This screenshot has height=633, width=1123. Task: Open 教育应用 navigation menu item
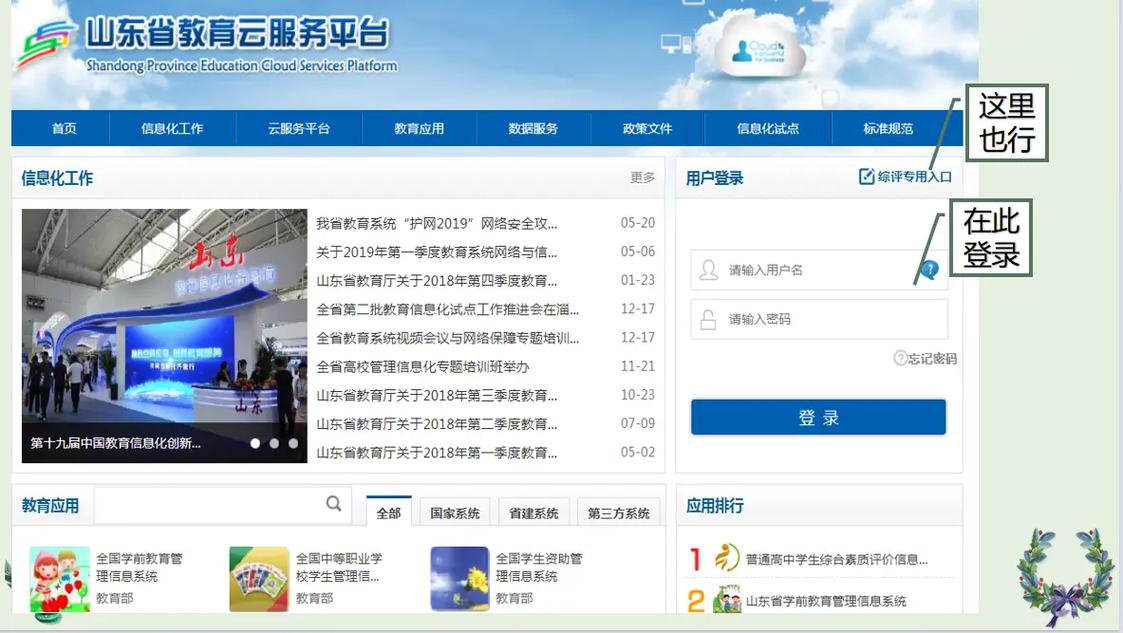(419, 128)
